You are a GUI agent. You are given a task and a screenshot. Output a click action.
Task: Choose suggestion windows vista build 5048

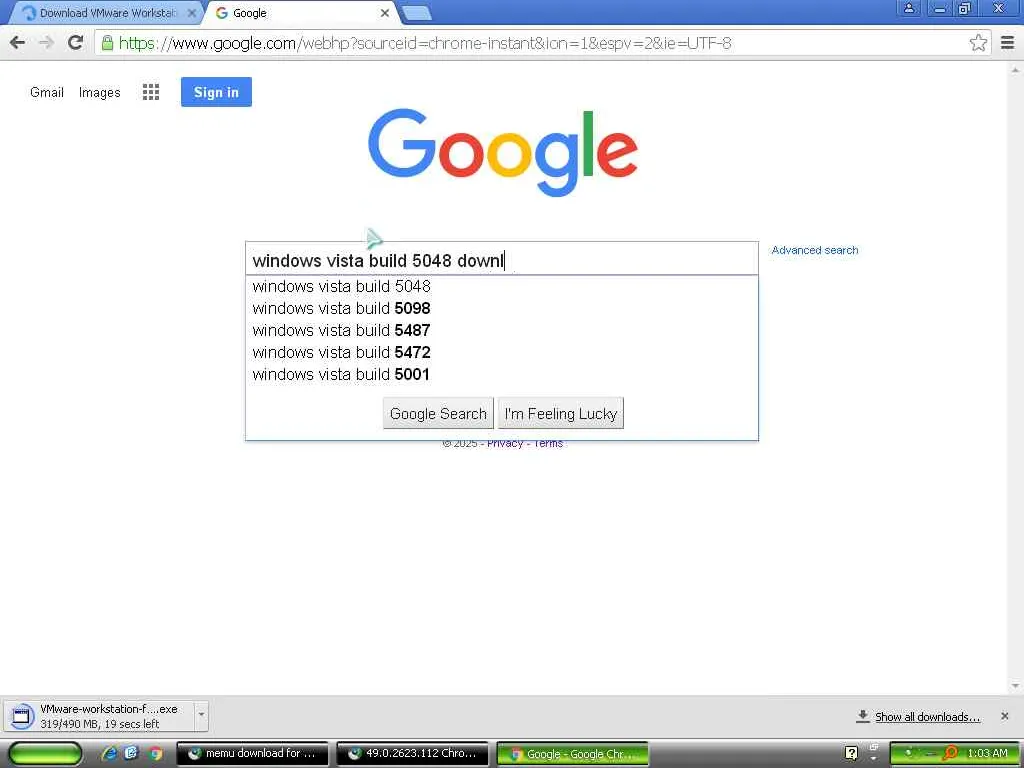click(502, 286)
